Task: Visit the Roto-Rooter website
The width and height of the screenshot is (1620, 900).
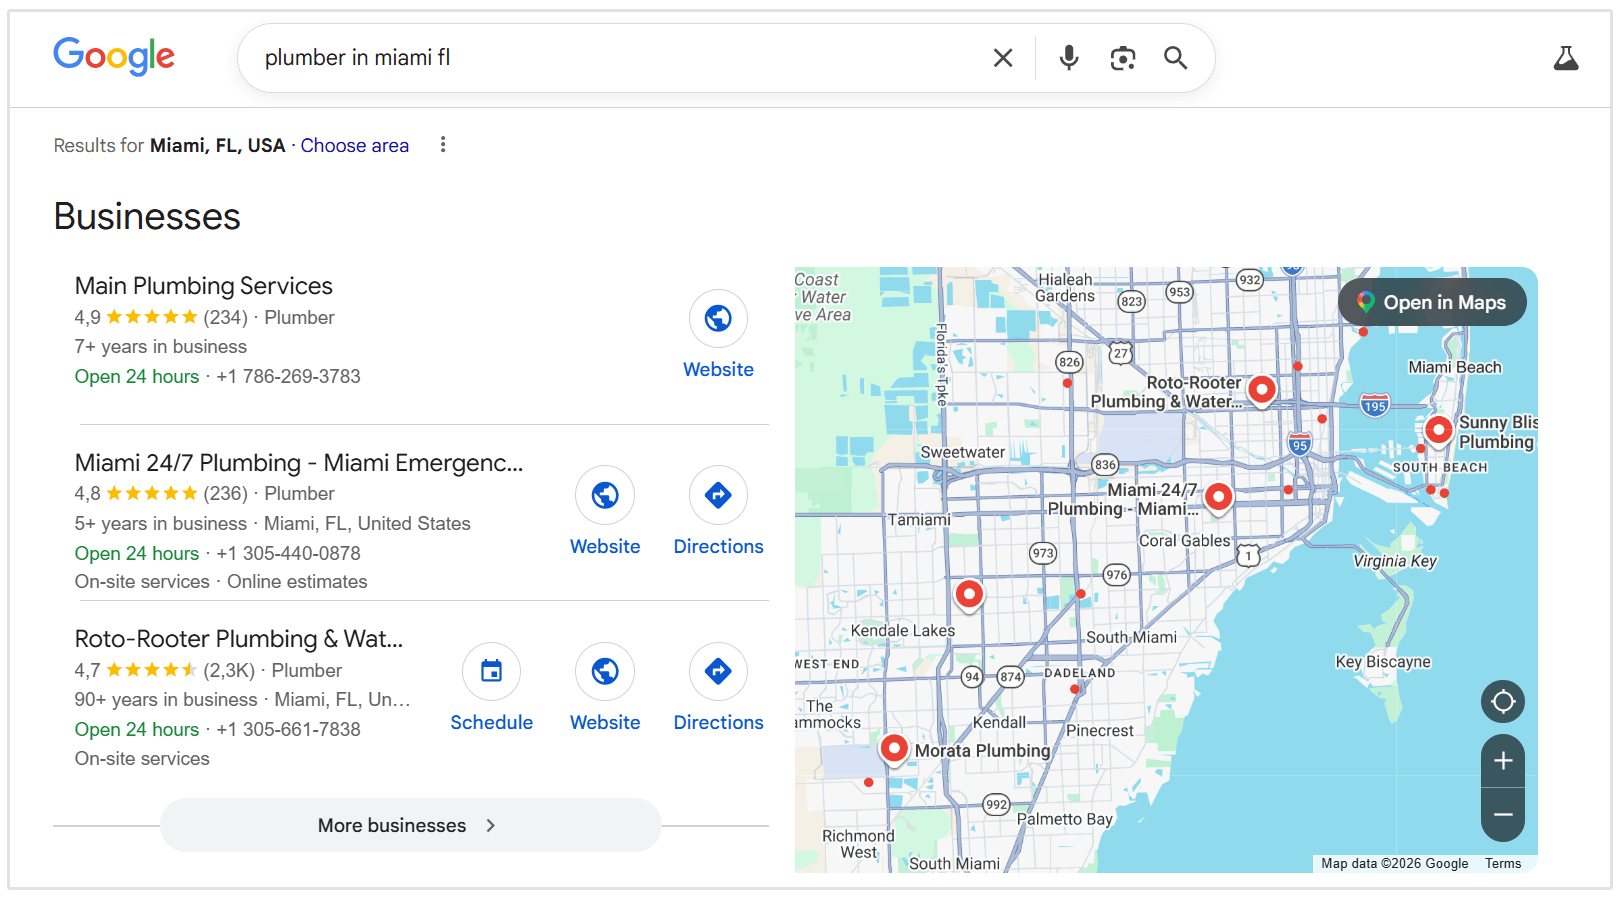Action: point(605,672)
